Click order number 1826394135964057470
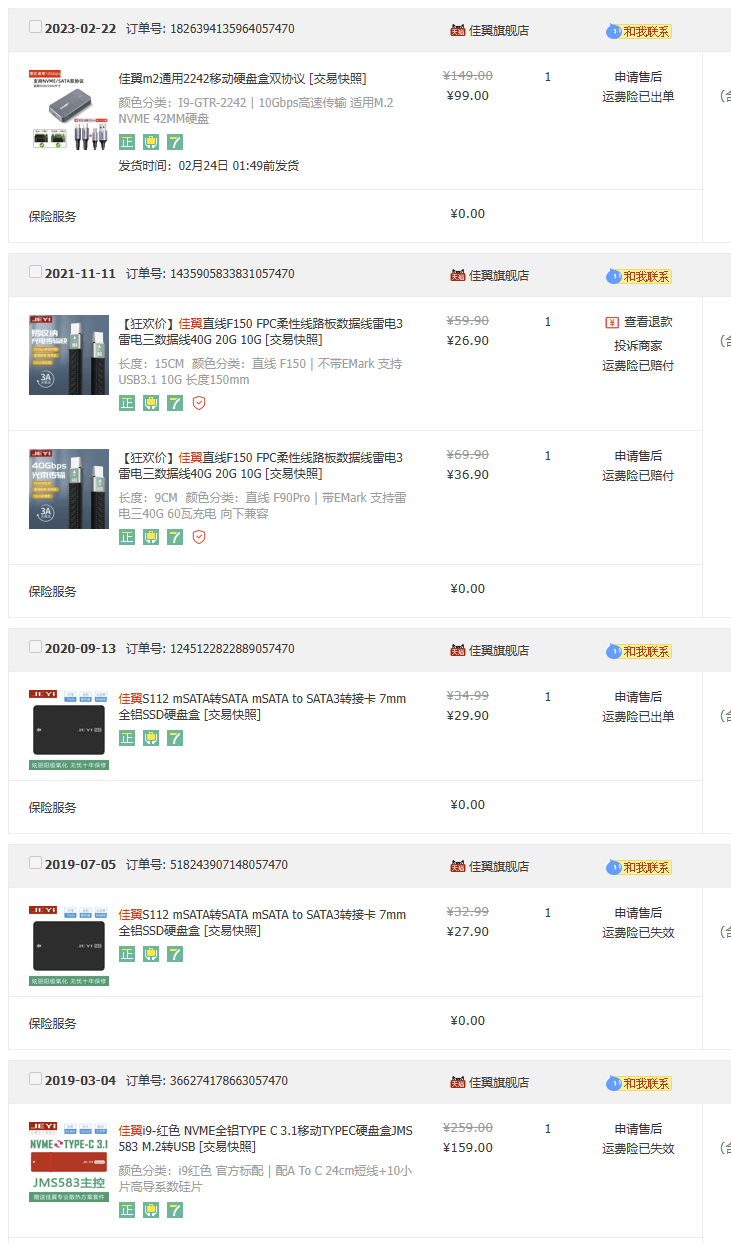Screen dimensions: 731x1243 pos(230,29)
